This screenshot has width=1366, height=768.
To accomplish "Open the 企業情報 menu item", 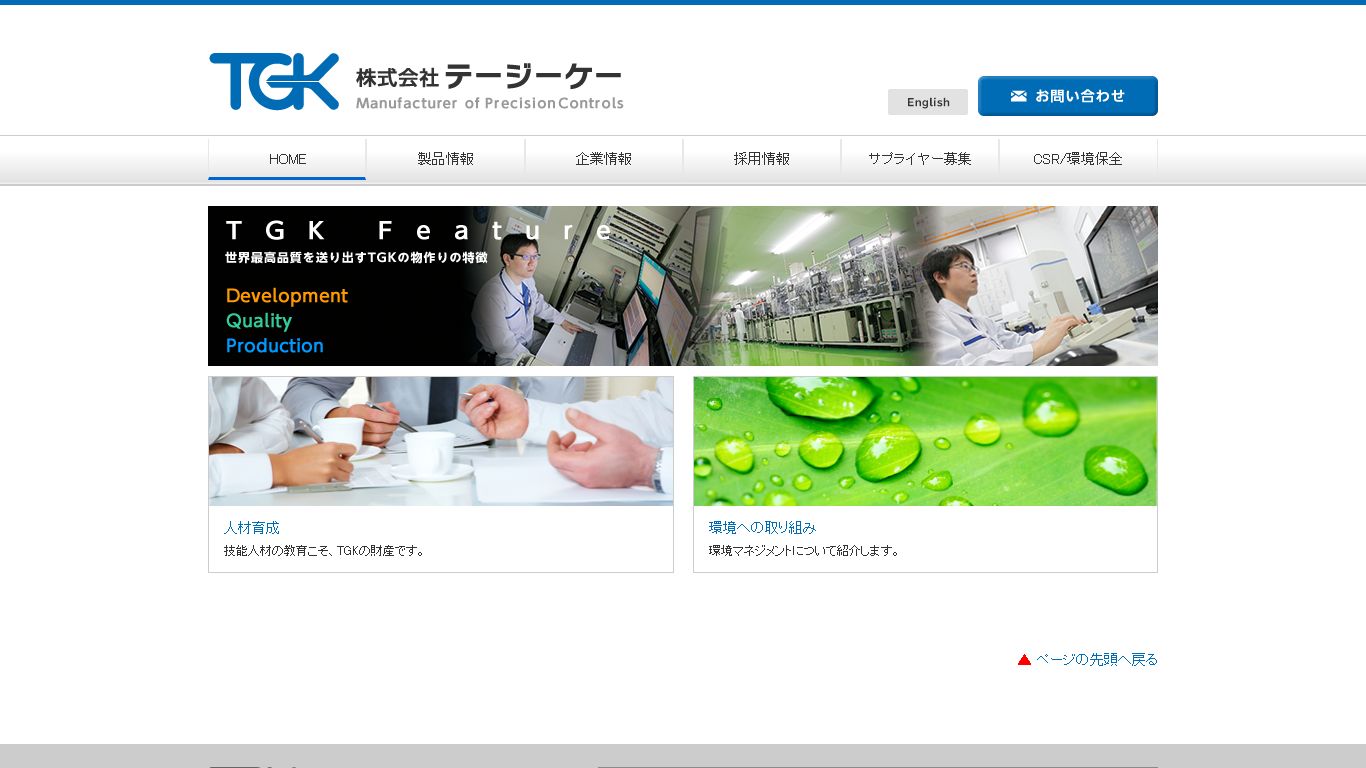I will 604,159.
